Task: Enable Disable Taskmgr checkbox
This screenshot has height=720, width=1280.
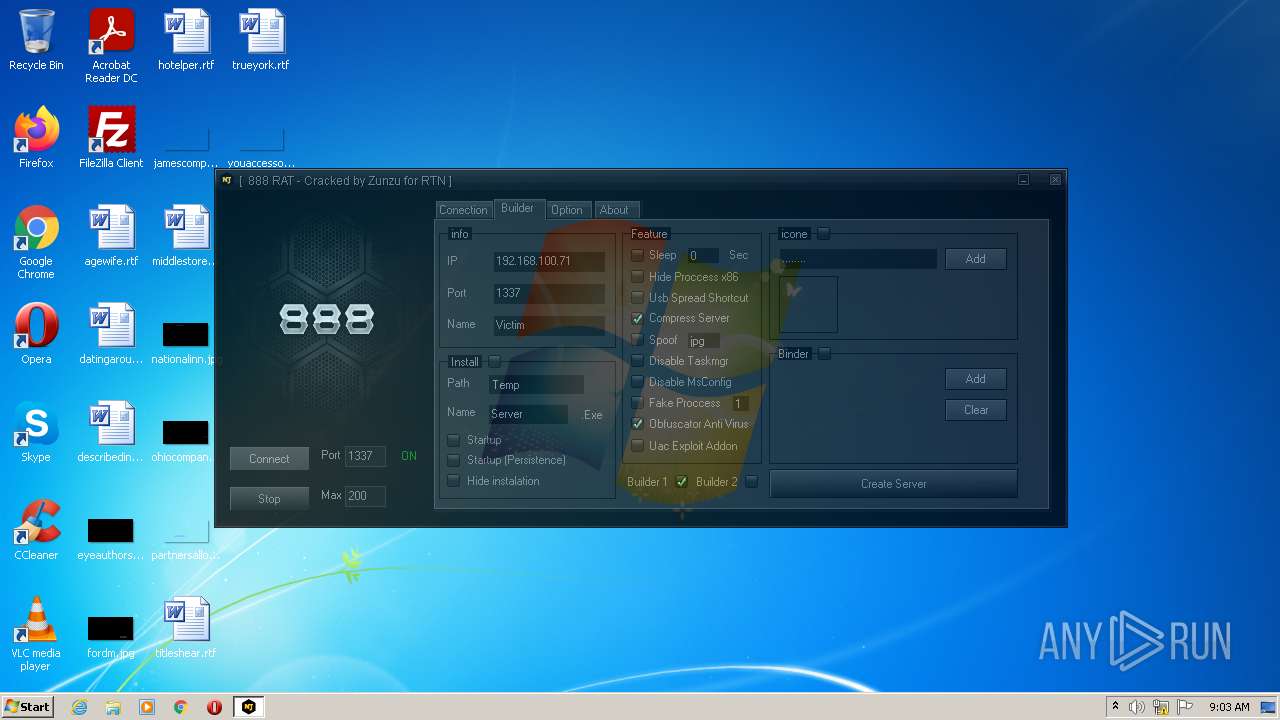Action: [x=637, y=361]
